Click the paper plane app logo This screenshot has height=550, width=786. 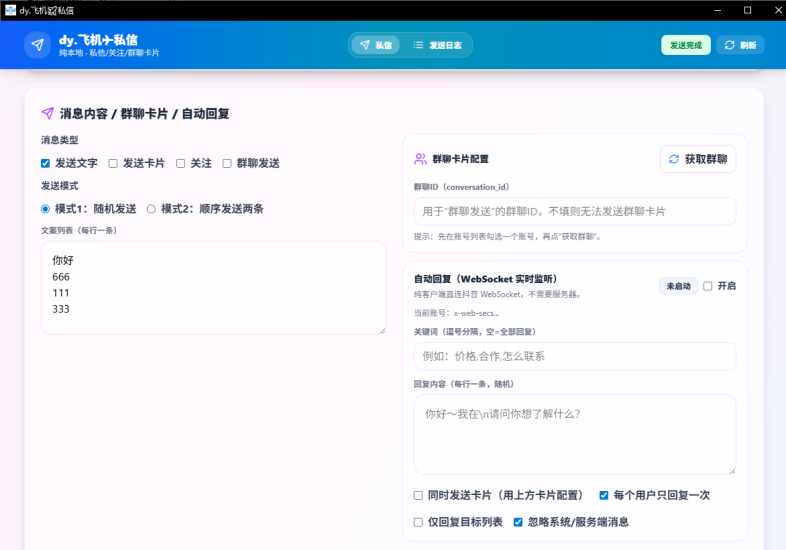38,45
